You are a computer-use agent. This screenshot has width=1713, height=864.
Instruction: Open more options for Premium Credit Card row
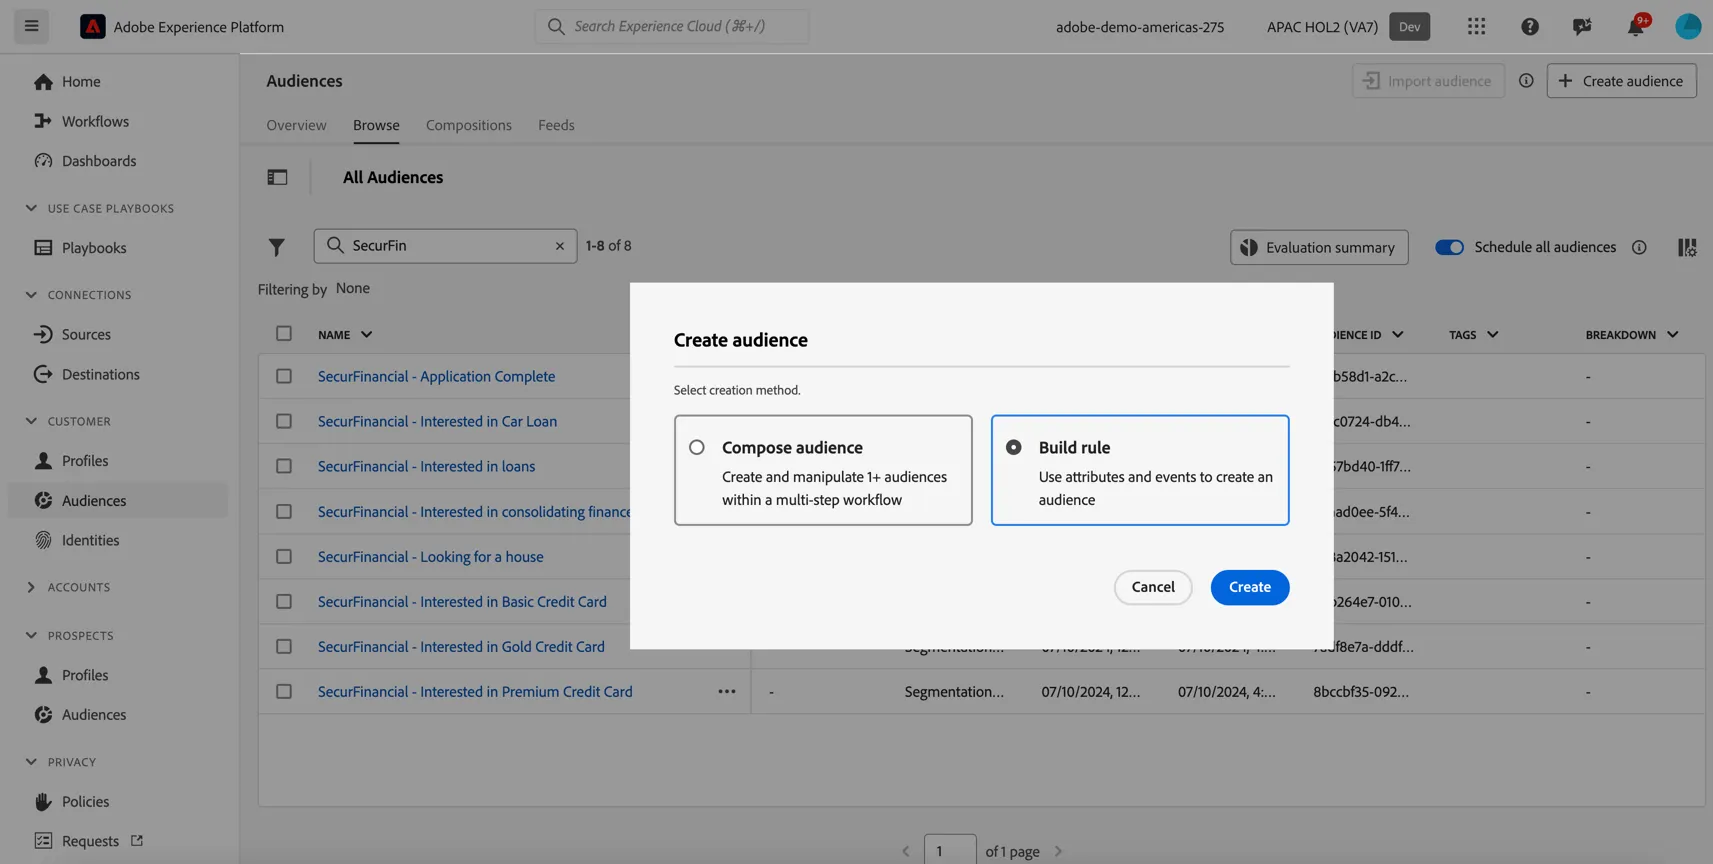point(727,691)
